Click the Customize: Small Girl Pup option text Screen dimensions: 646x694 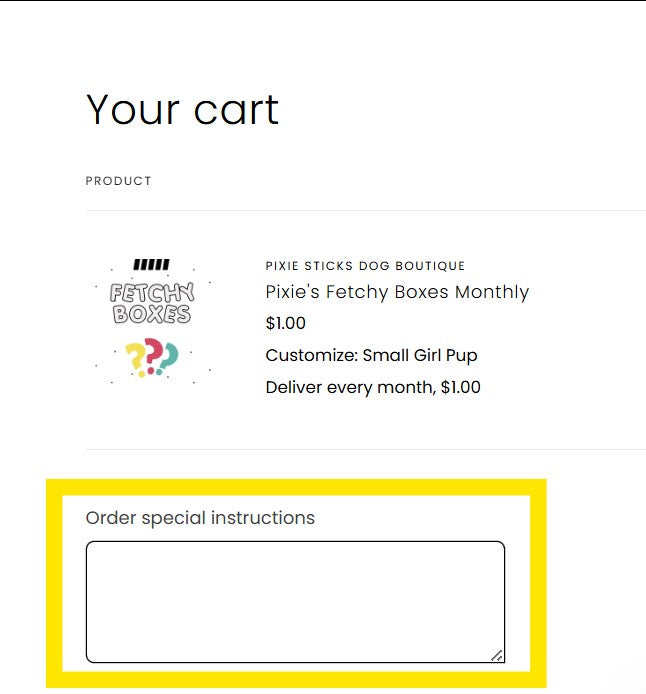371,355
